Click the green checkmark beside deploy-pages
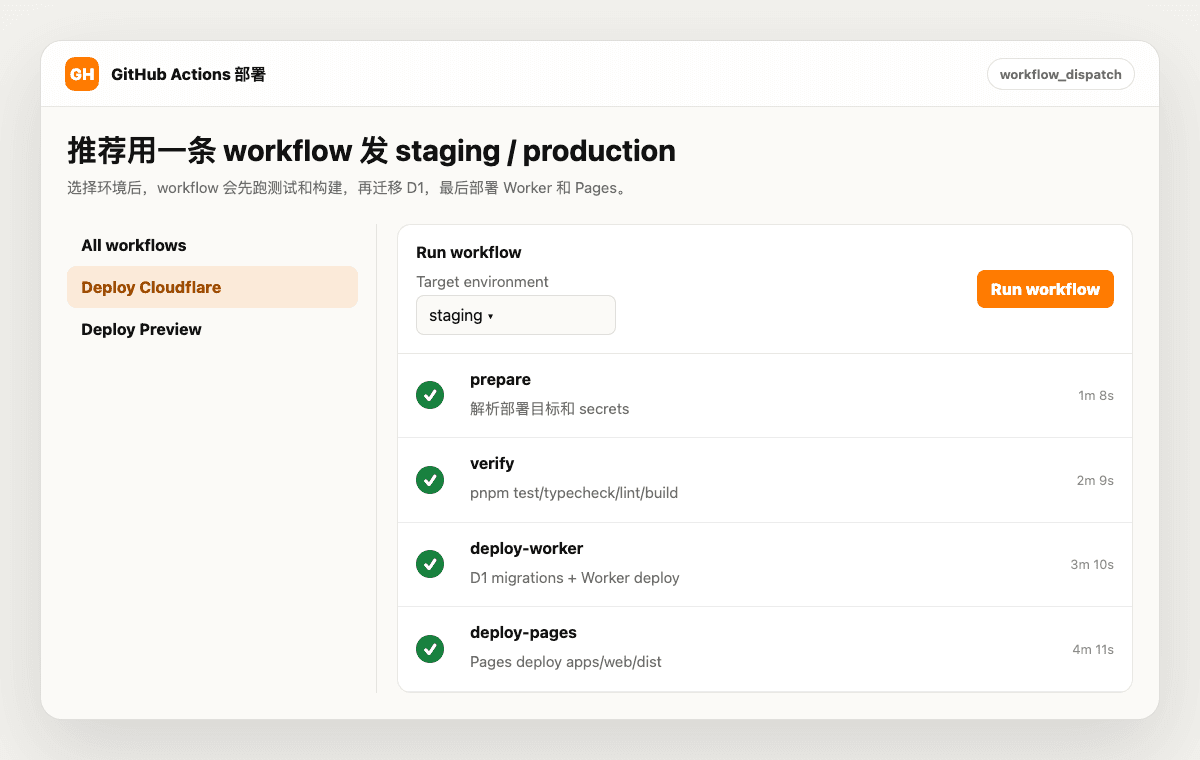The image size is (1200, 760). [430, 649]
